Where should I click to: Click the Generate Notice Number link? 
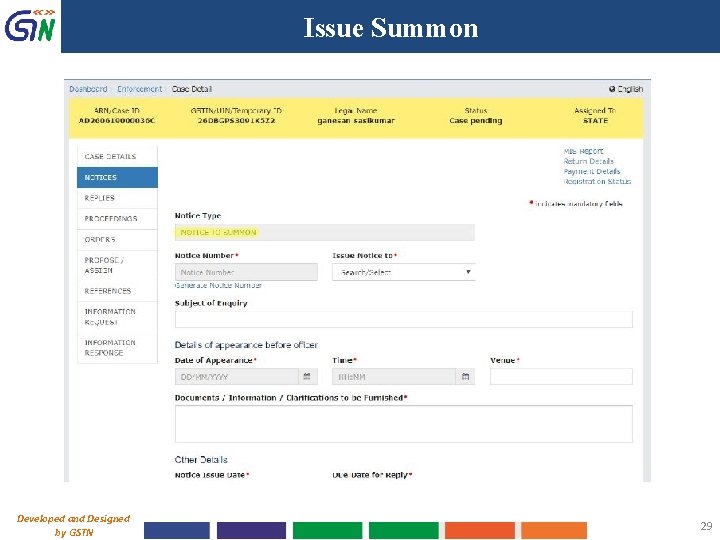pyautogui.click(x=218, y=285)
